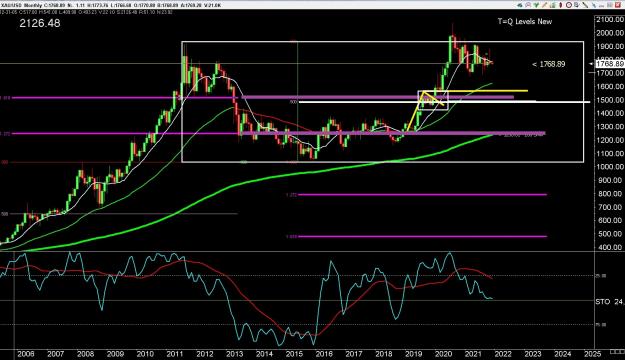Click the large 2126.48 price readout
625x360 pixels.
tap(40, 23)
